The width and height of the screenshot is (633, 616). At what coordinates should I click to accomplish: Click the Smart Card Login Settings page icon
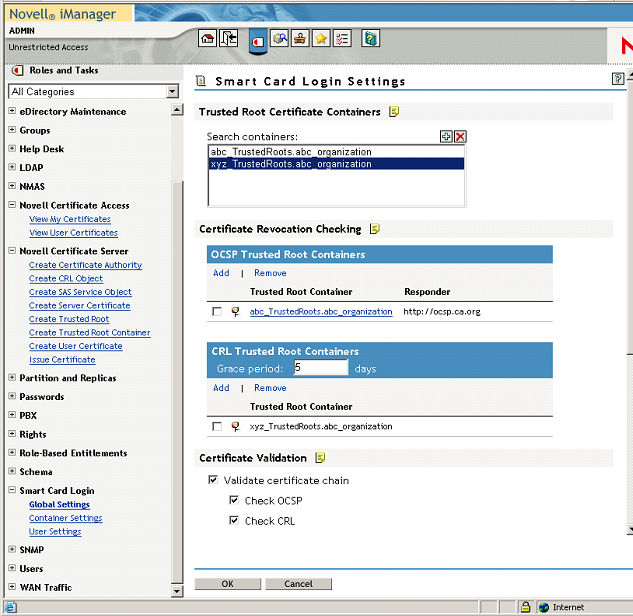(201, 81)
